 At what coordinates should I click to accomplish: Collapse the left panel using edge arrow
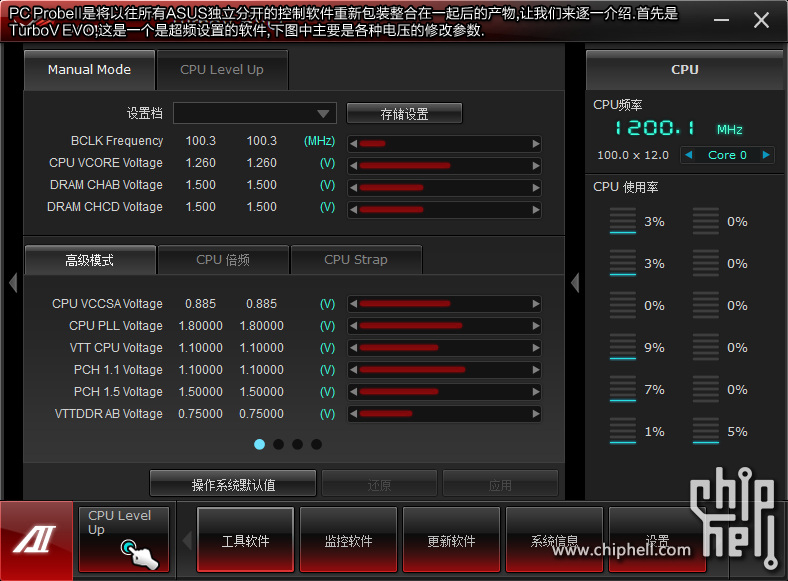[13, 282]
